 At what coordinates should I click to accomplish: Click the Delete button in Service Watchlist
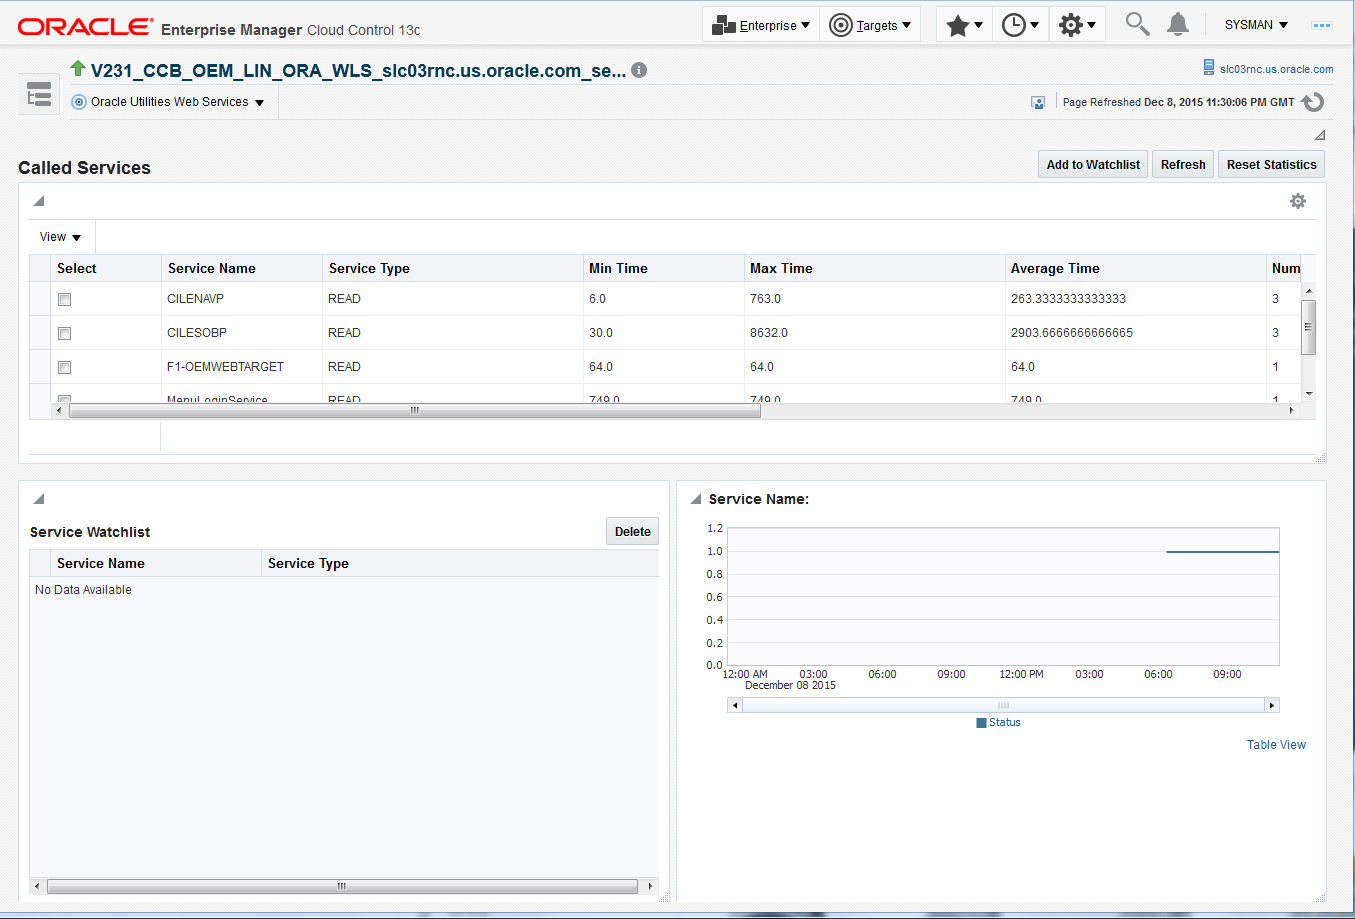[x=632, y=532]
